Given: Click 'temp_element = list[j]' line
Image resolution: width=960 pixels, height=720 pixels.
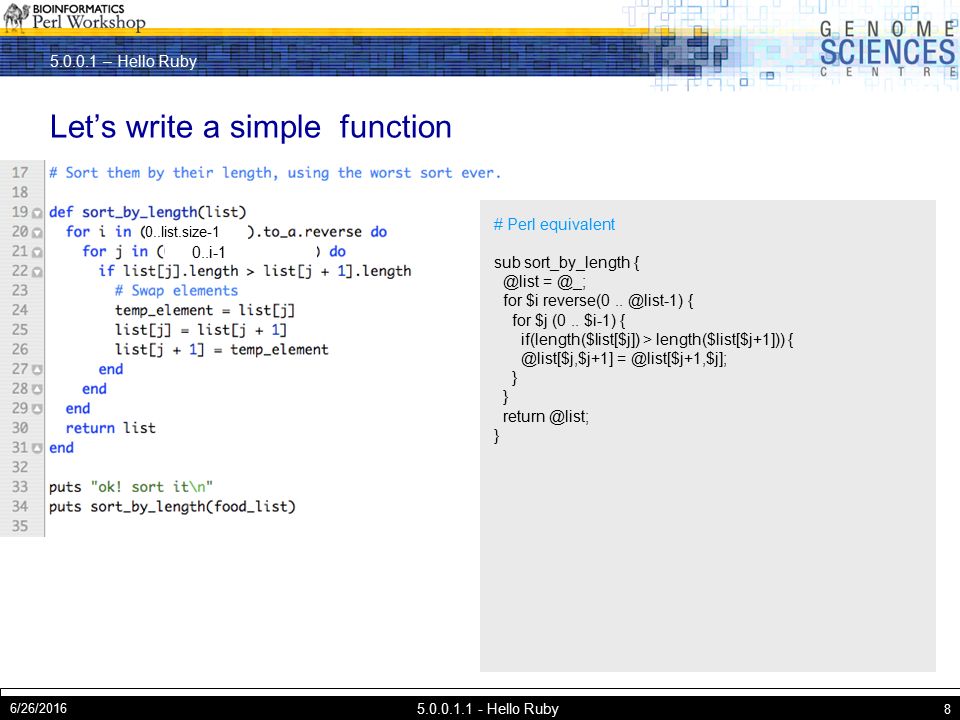Looking at the screenshot, I should 205,310.
